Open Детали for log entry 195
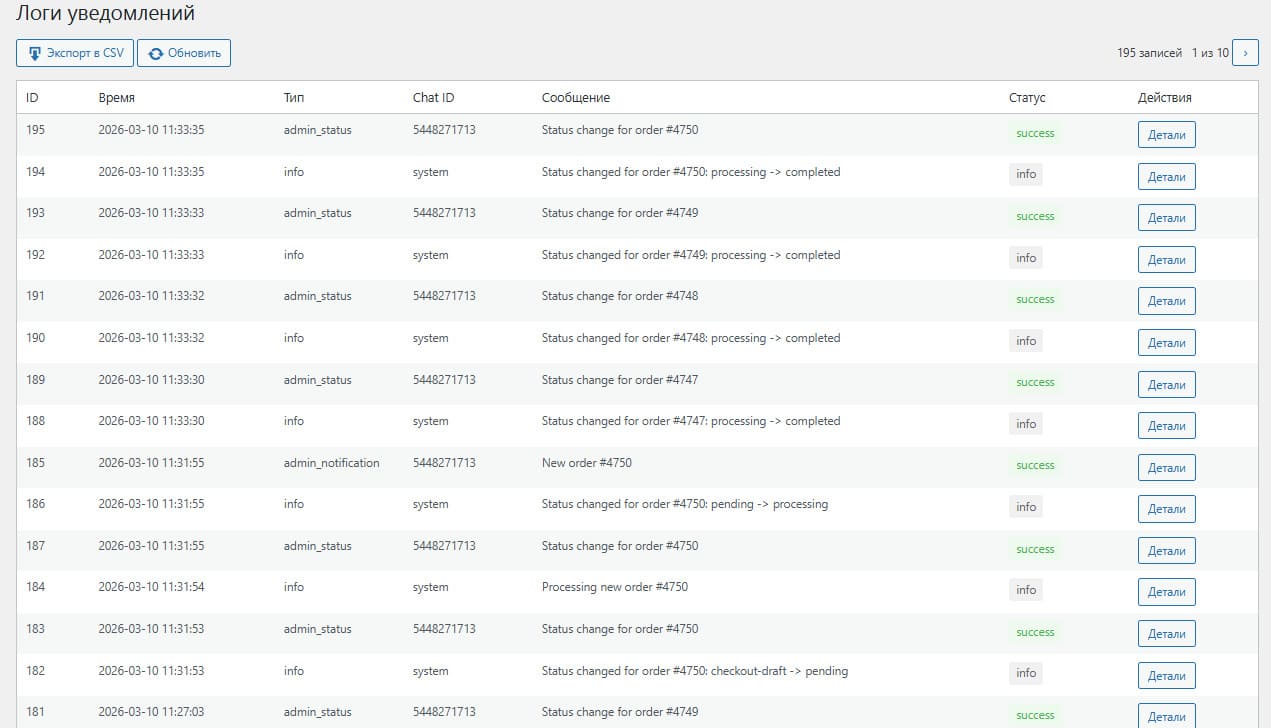Image resolution: width=1271 pixels, height=728 pixels. point(1166,135)
